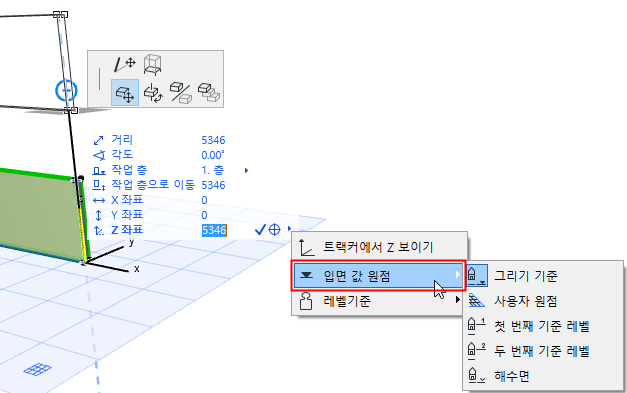The width and height of the screenshot is (627, 393).
Task: Click the Angle (각도) tracker icon
Action: (x=99, y=155)
